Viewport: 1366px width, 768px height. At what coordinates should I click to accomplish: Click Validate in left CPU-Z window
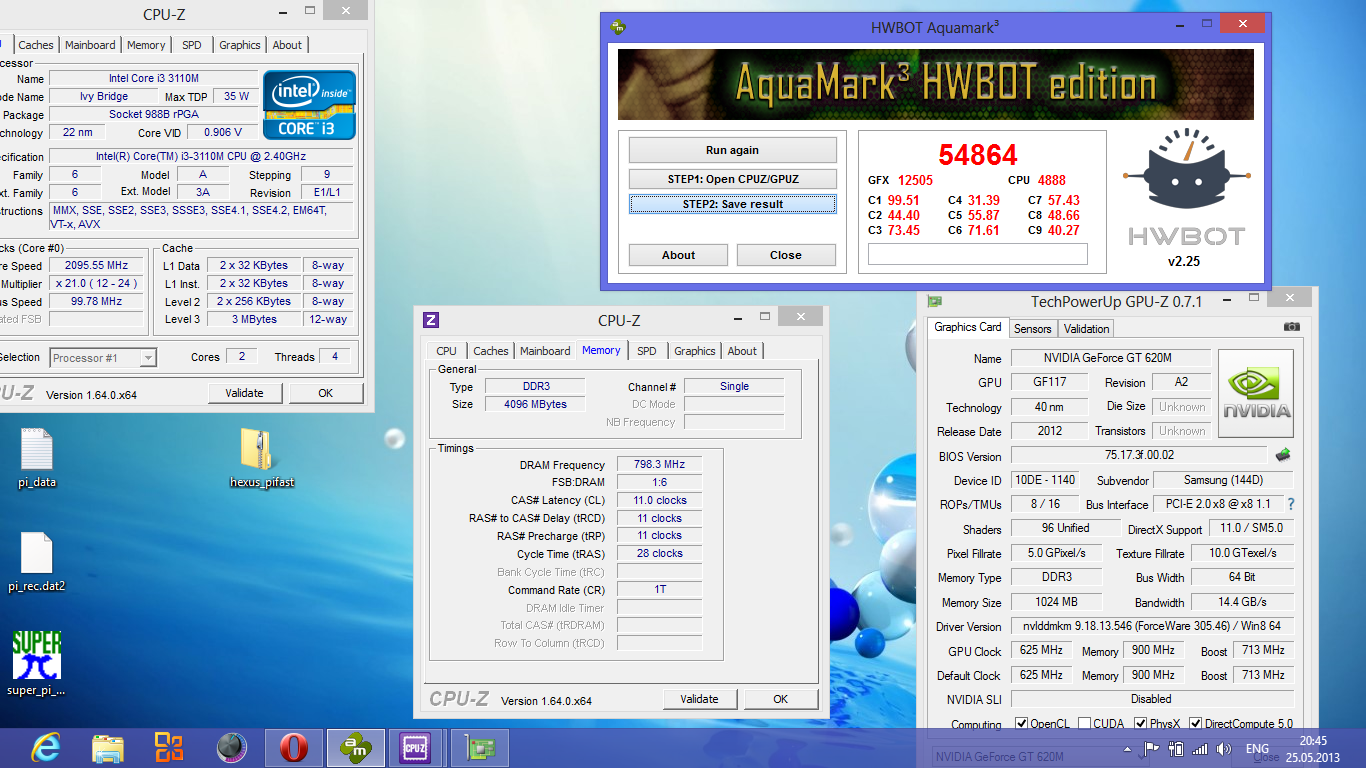click(244, 393)
